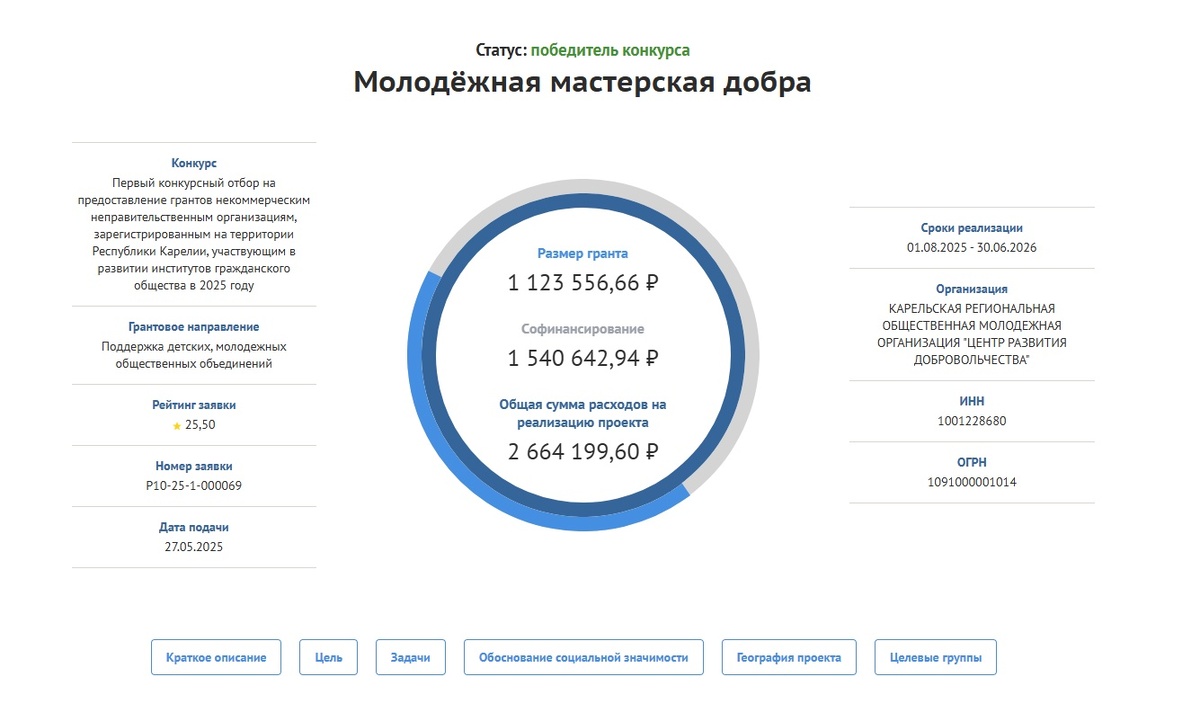Click the Конкурс section heading
The height and width of the screenshot is (721, 1200).
(x=196, y=161)
